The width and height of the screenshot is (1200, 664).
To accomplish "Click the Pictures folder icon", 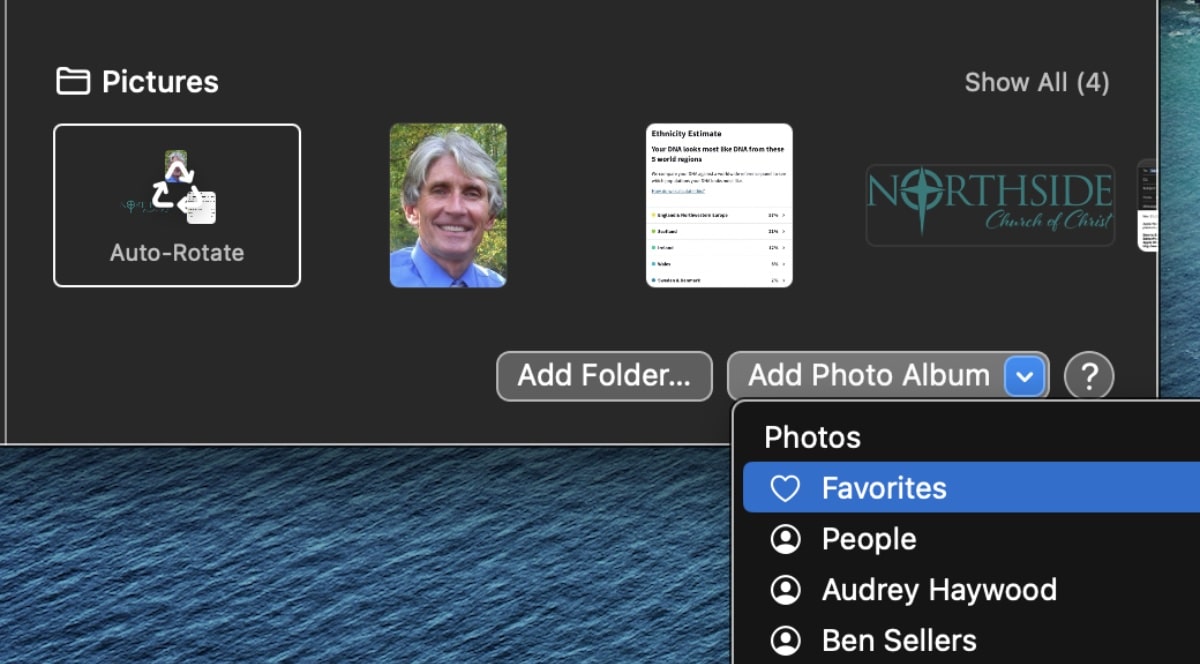I will coord(73,81).
